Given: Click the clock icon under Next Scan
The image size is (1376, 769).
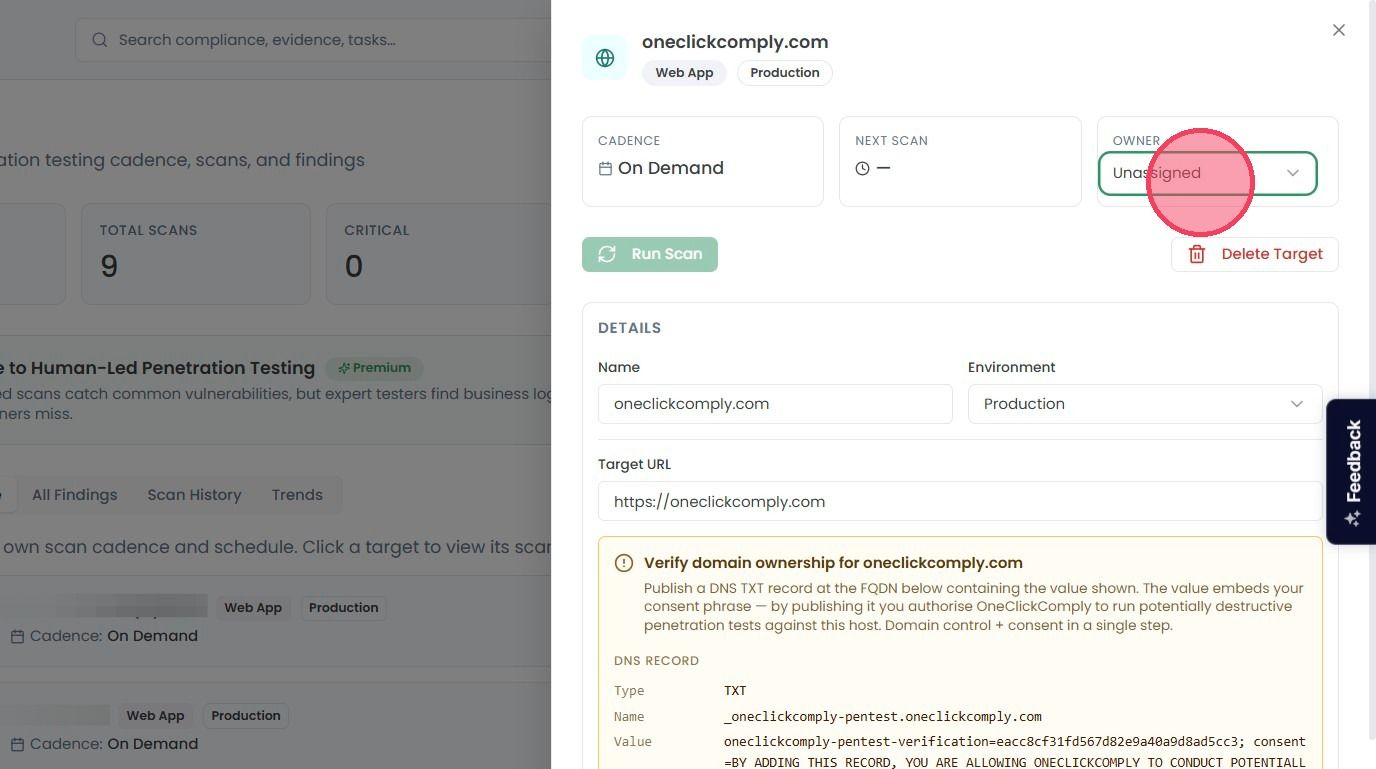Looking at the screenshot, I should (x=862, y=169).
